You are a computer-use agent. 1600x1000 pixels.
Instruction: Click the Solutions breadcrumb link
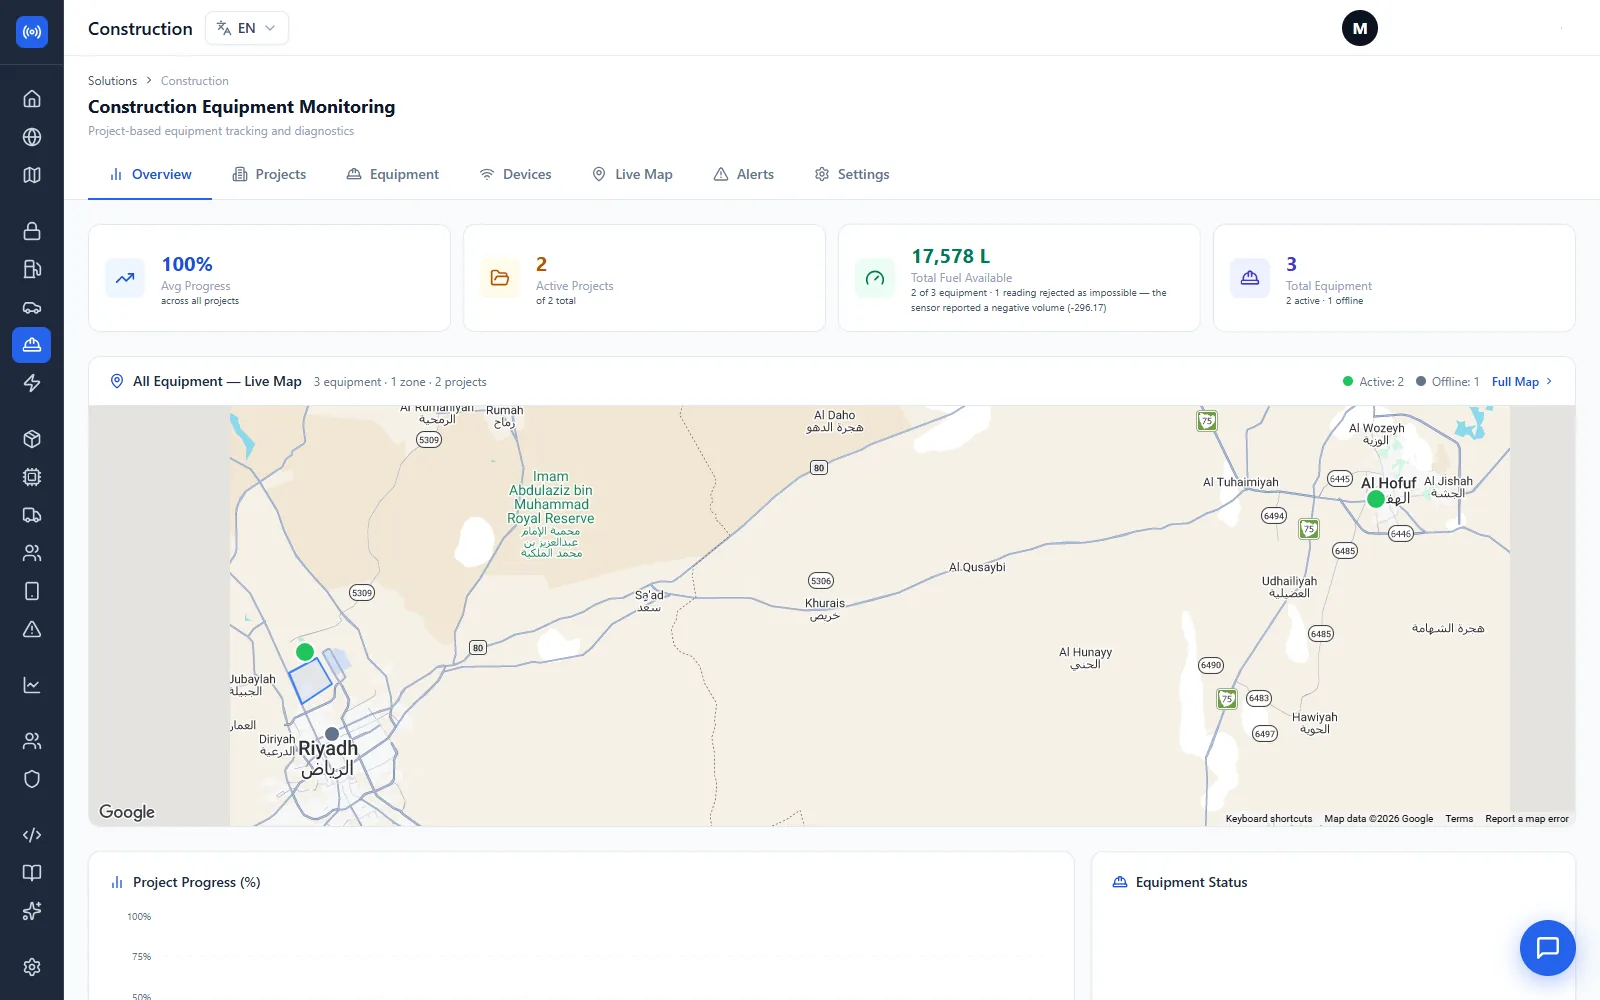point(112,81)
